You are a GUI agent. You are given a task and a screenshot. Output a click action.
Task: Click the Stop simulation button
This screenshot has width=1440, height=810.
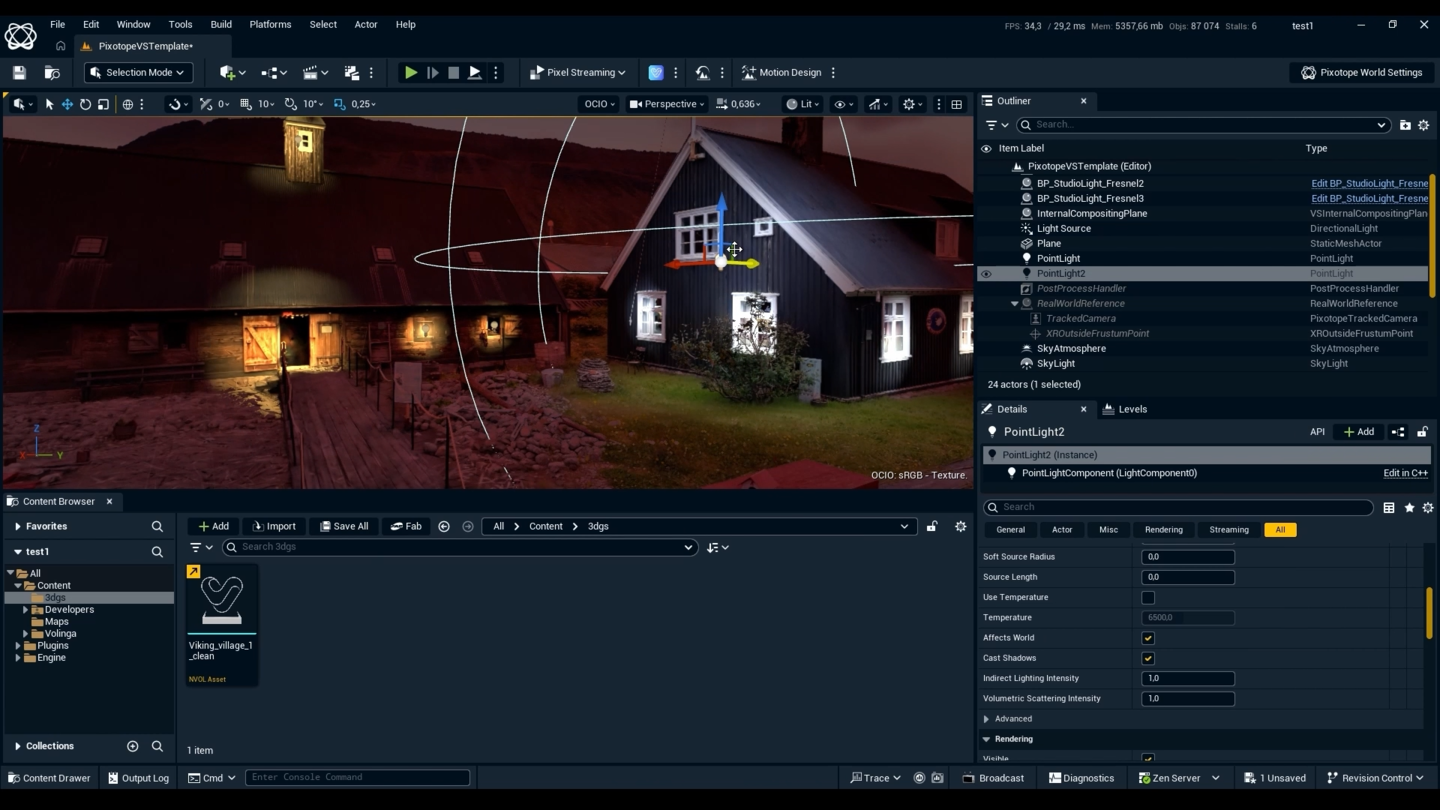point(453,73)
